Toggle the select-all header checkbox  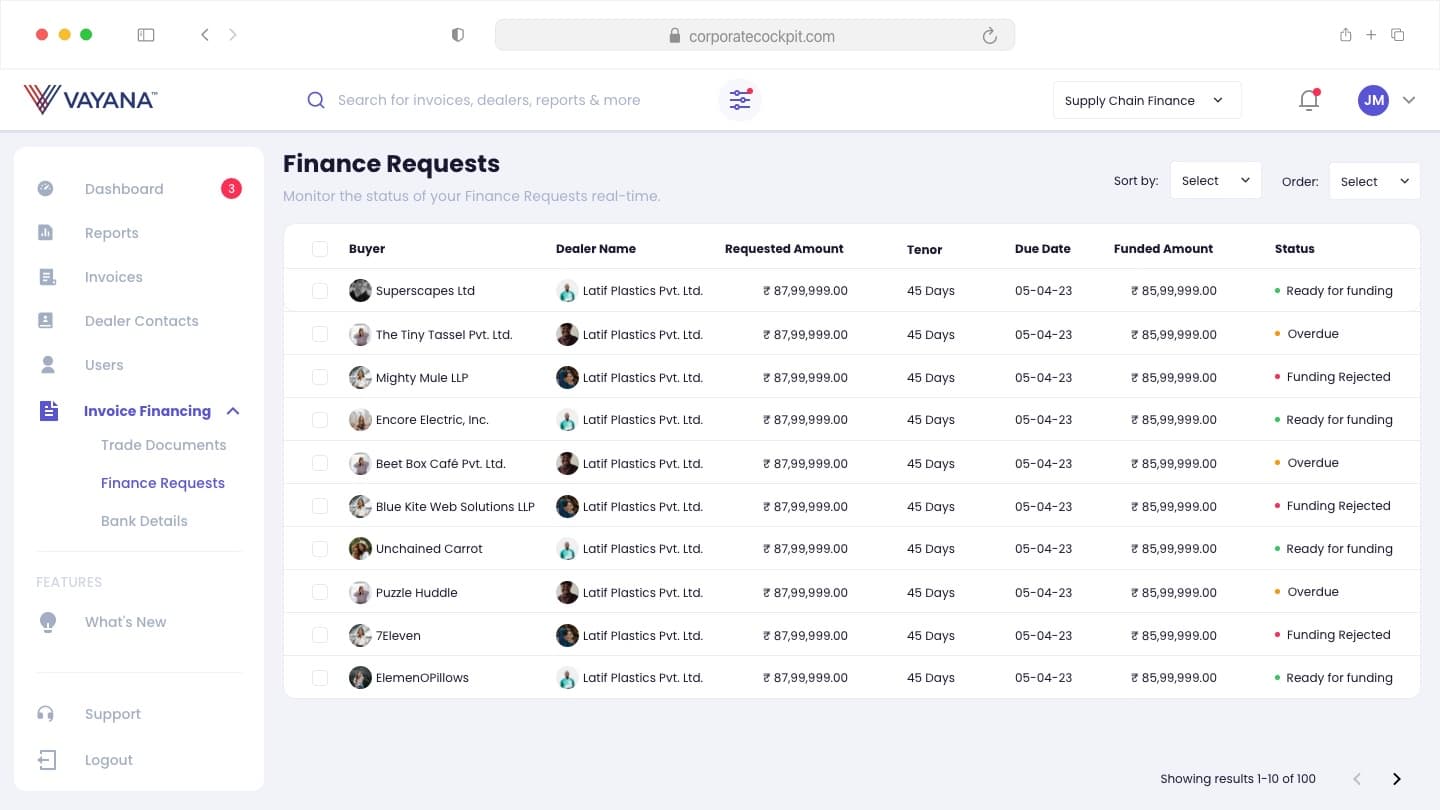(x=320, y=249)
